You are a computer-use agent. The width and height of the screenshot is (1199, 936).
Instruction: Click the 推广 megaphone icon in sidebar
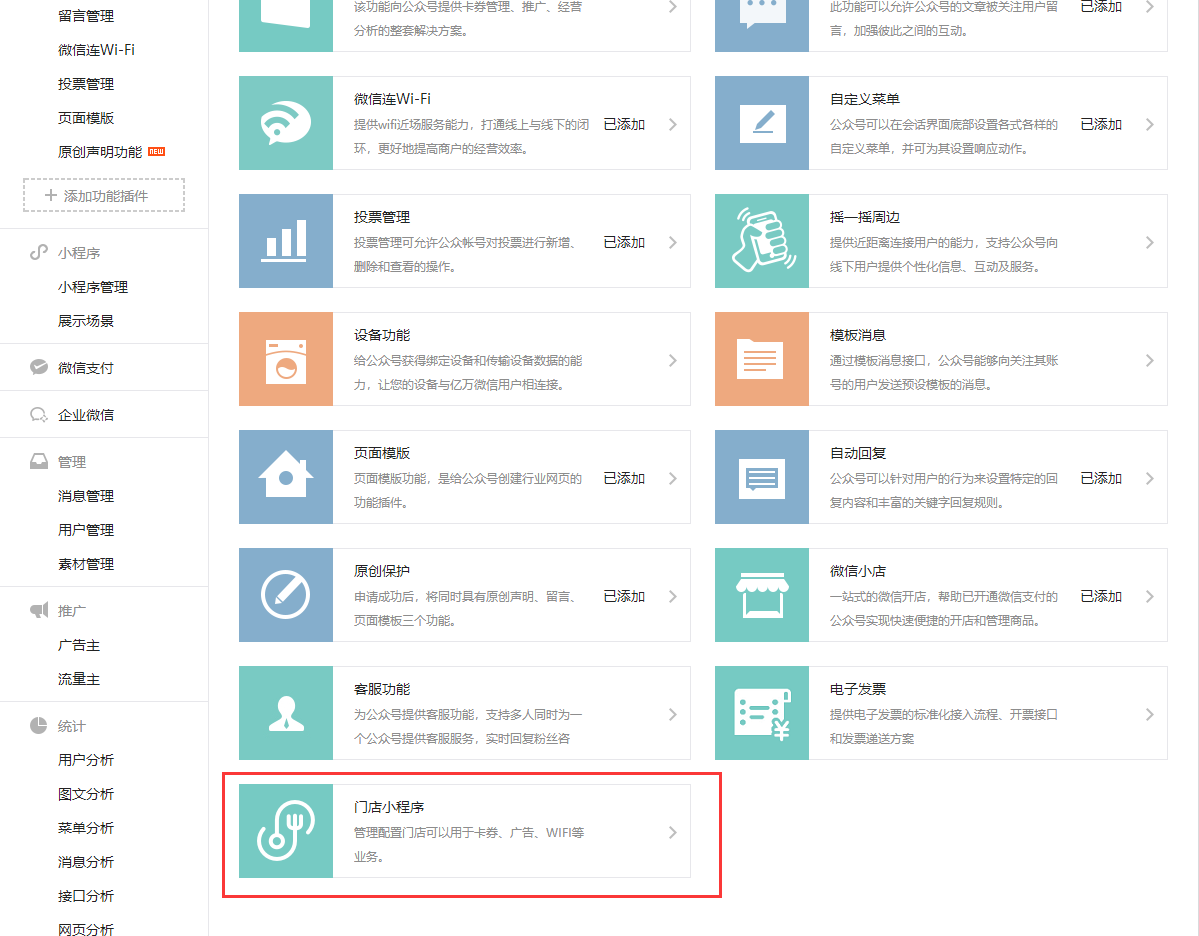tap(38, 609)
